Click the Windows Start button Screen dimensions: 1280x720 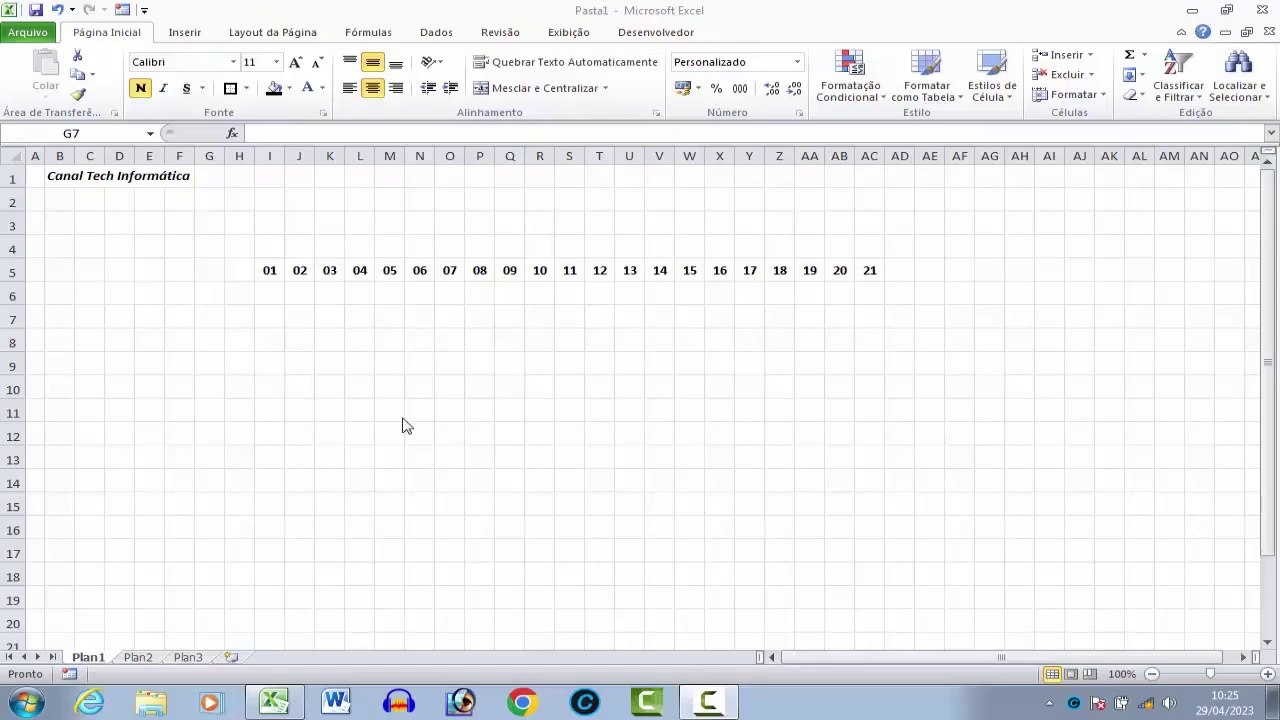(x=25, y=702)
